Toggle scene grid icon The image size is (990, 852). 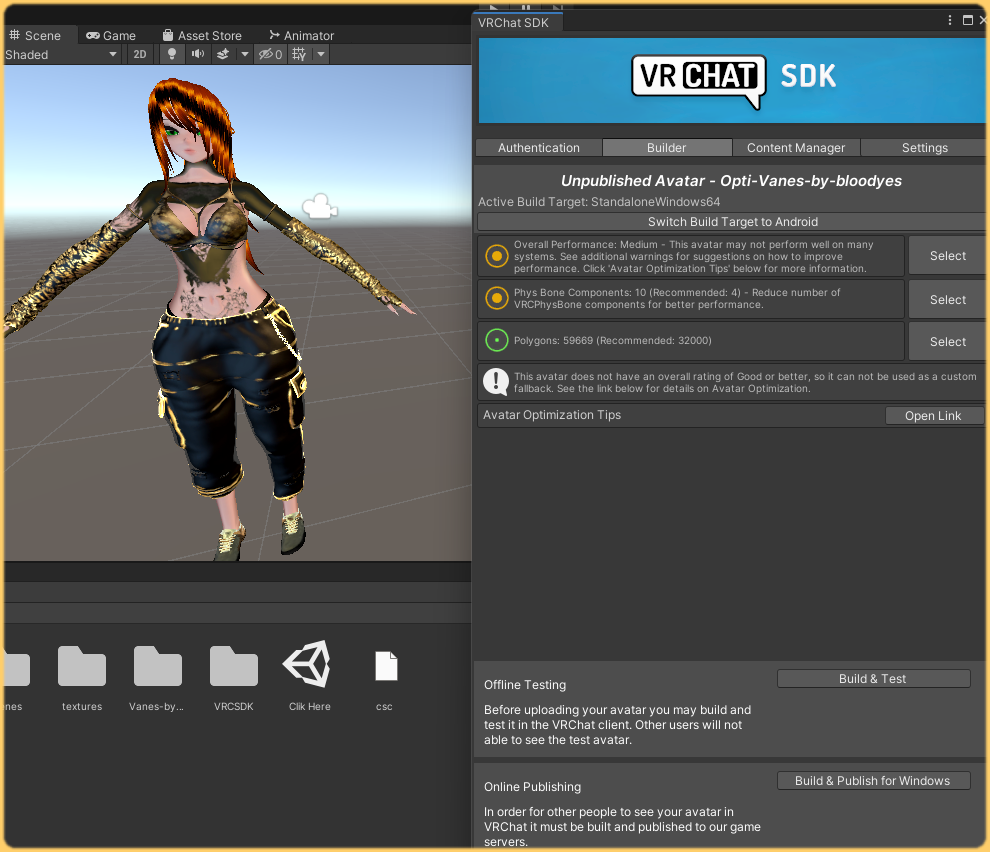click(299, 54)
